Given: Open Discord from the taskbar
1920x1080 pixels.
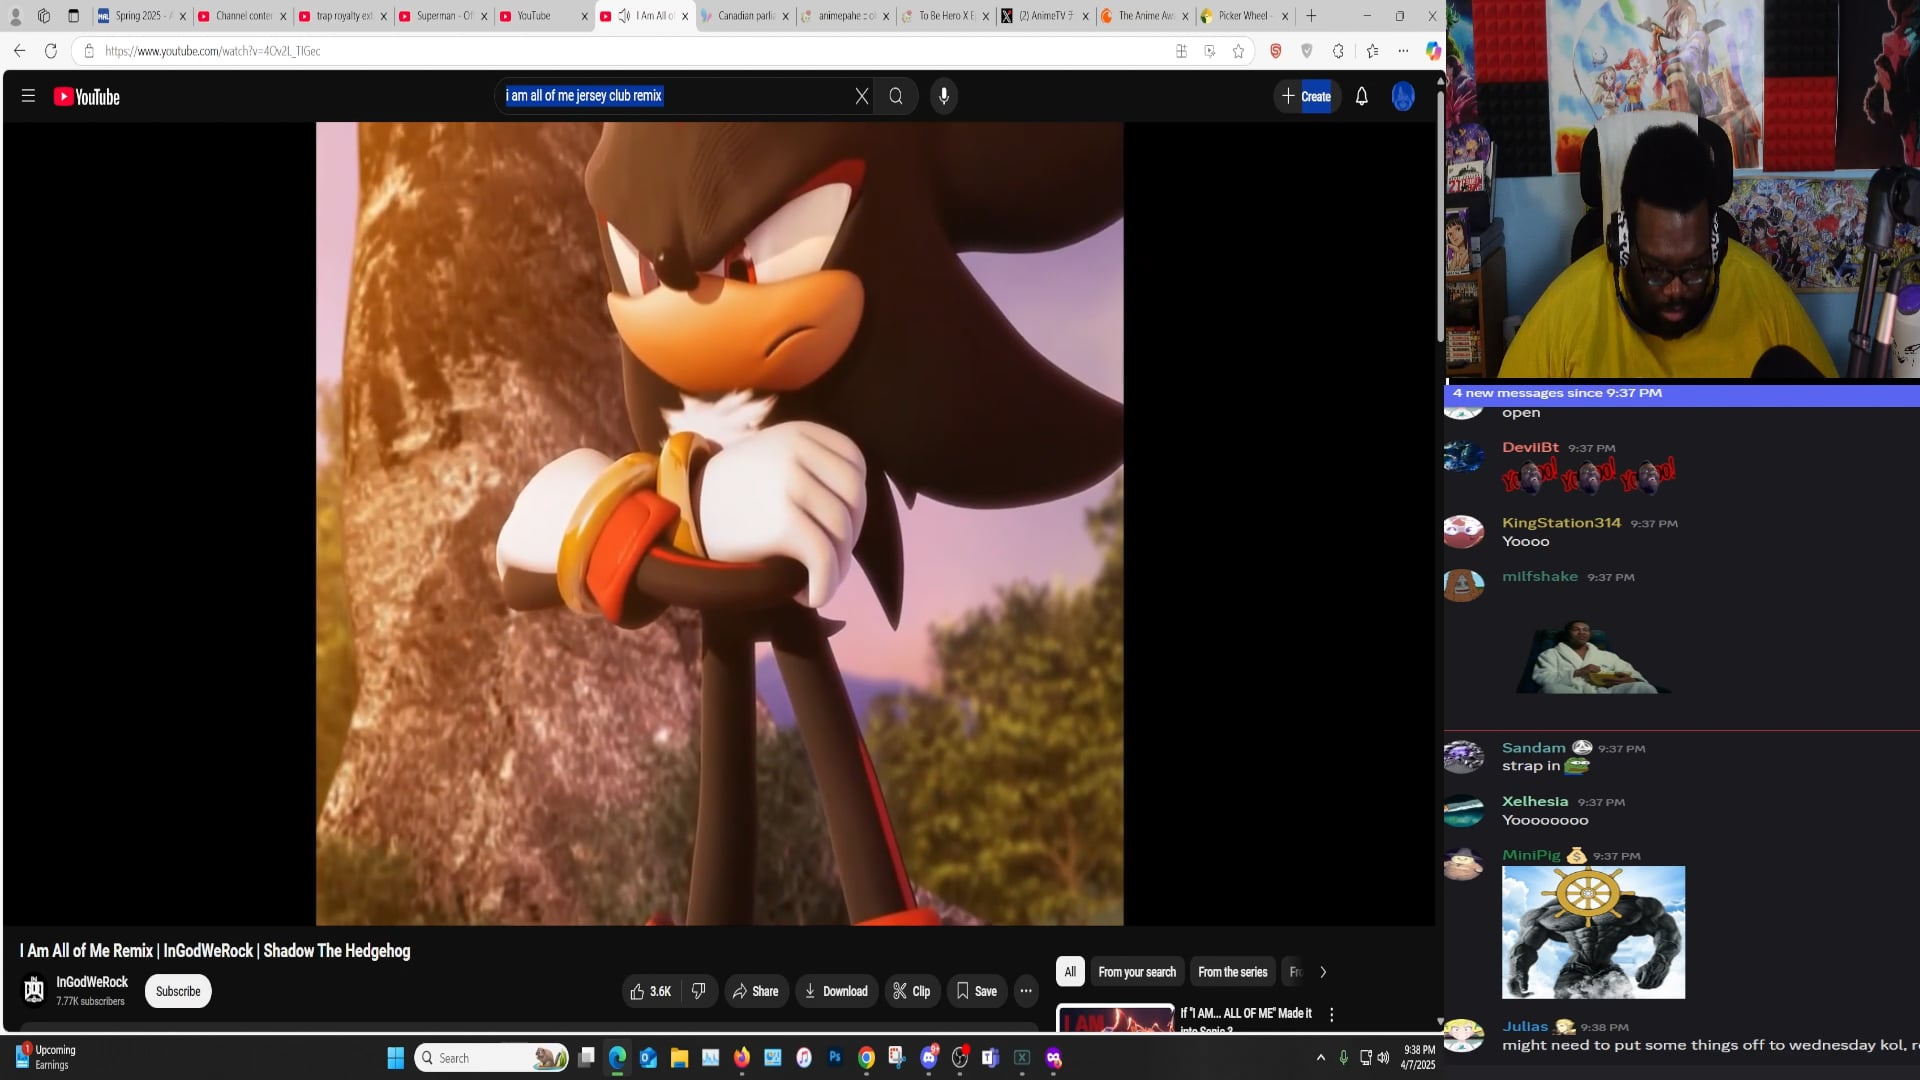Looking at the screenshot, I should click(929, 1057).
